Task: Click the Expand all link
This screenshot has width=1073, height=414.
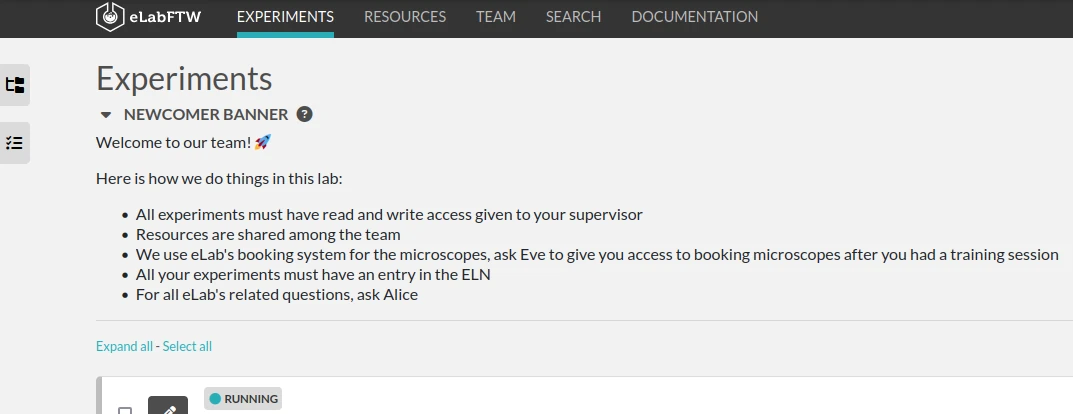Action: pos(124,346)
